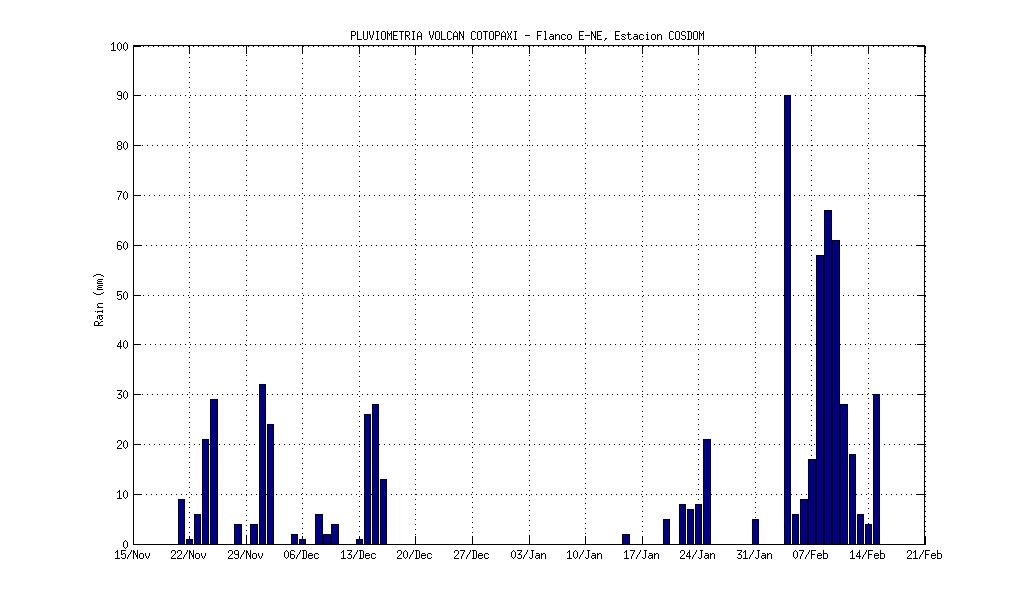Select the '90' y-axis value label
This screenshot has width=1022, height=611.
123,97
